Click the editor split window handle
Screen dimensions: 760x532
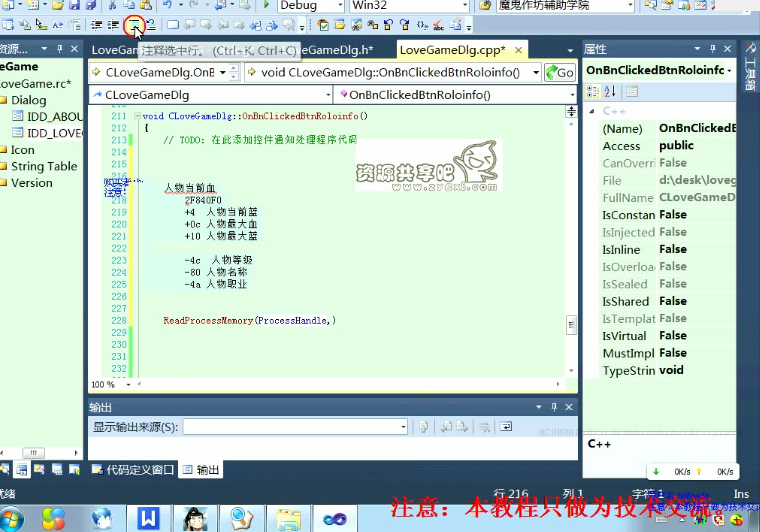click(571, 112)
